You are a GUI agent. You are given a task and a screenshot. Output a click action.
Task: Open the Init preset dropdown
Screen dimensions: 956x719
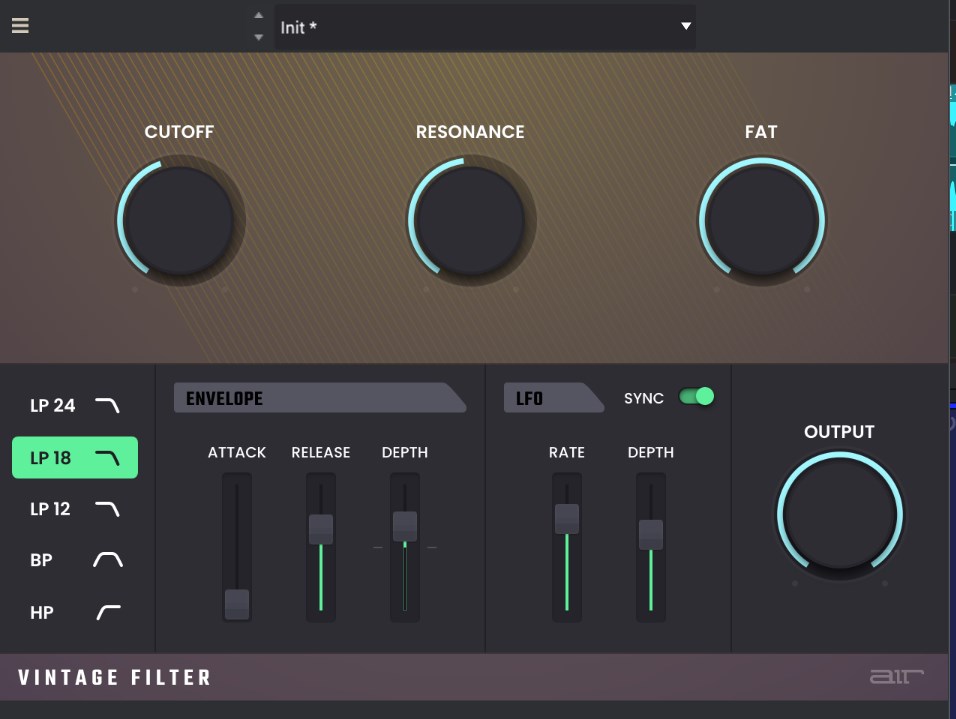pos(686,27)
